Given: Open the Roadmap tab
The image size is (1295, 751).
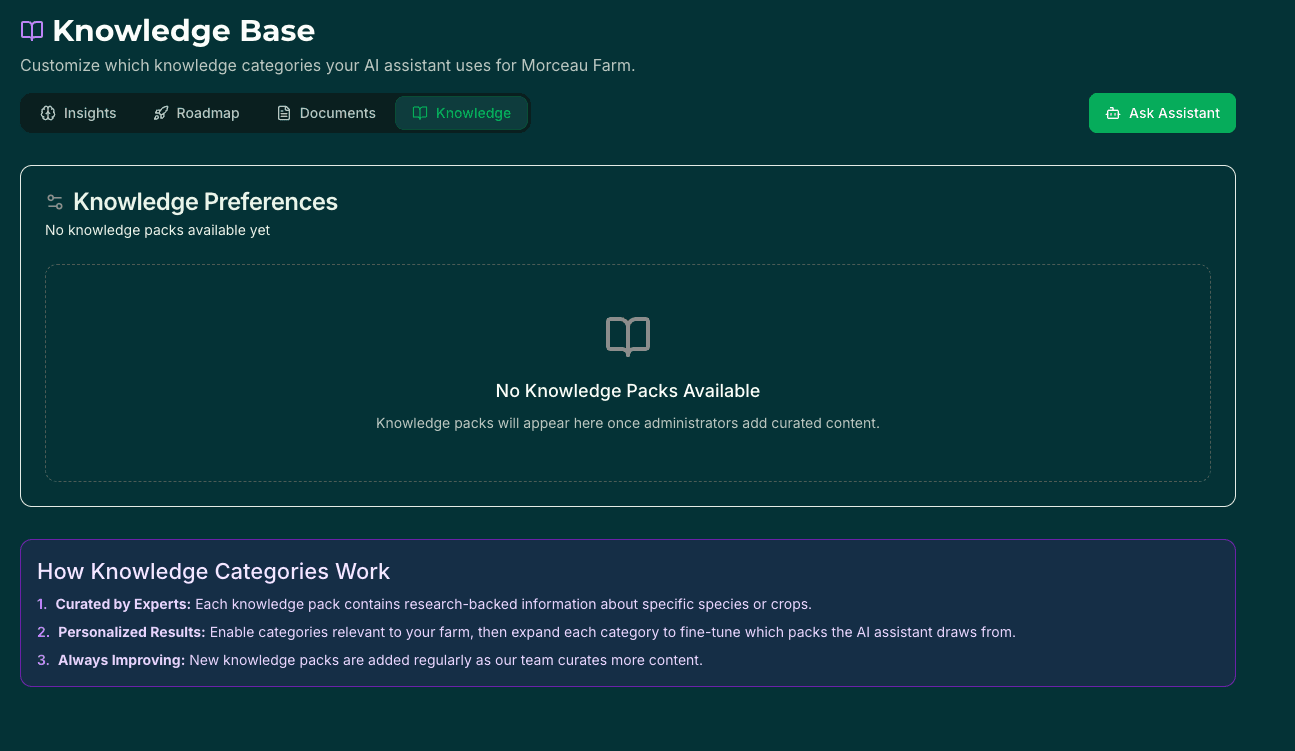Looking at the screenshot, I should [196, 113].
